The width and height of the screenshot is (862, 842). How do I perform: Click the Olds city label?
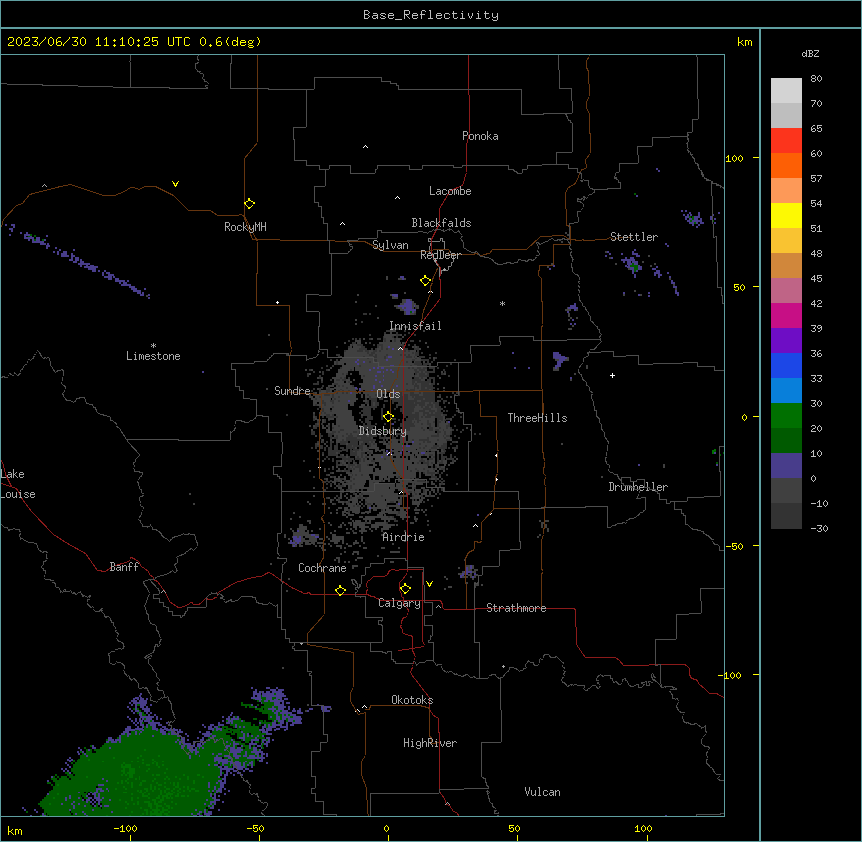(388, 394)
